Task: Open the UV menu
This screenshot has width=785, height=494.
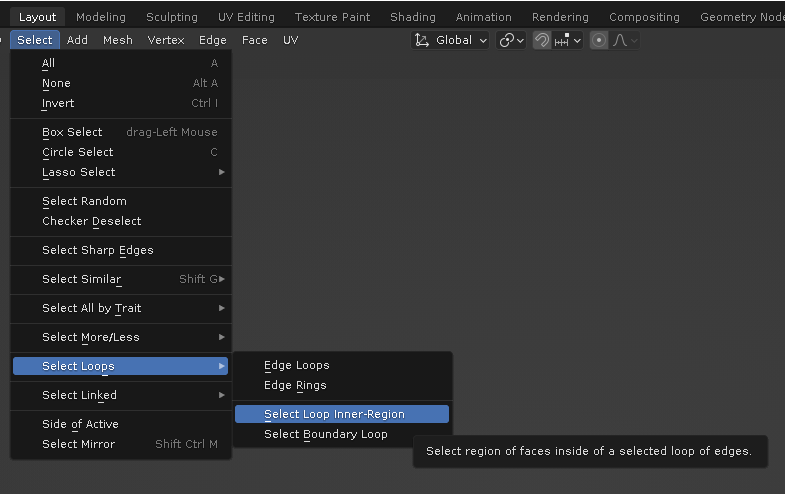Action: 290,40
